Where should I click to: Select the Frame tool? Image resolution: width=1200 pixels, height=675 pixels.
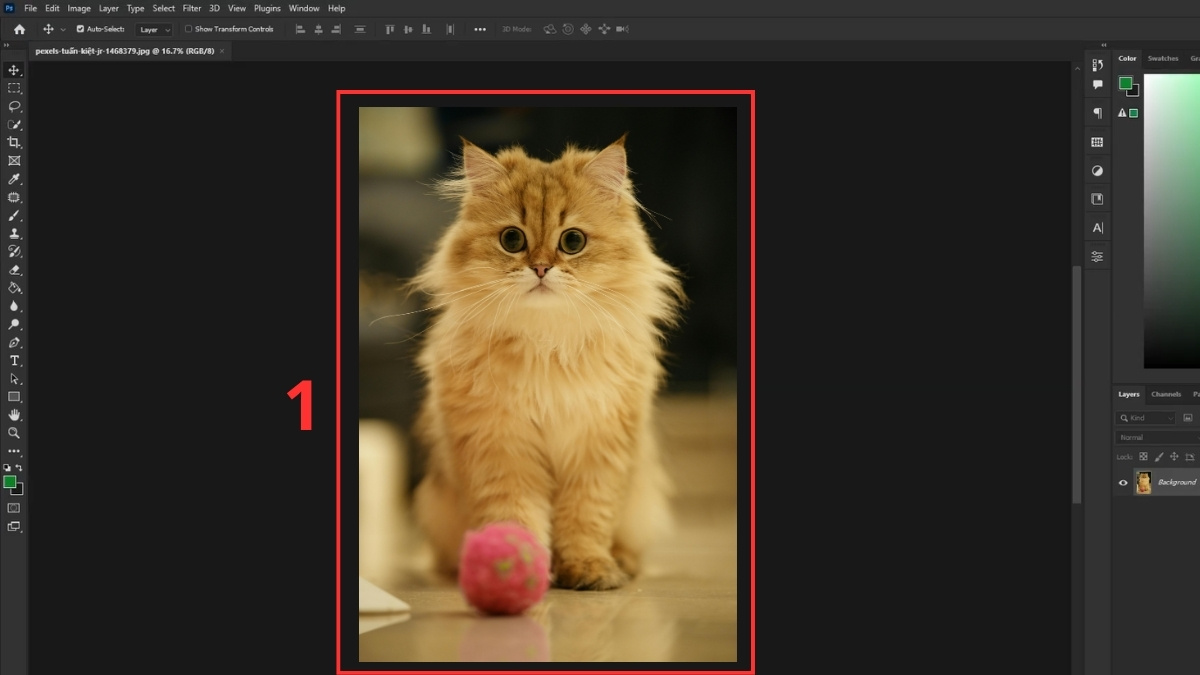pos(14,161)
